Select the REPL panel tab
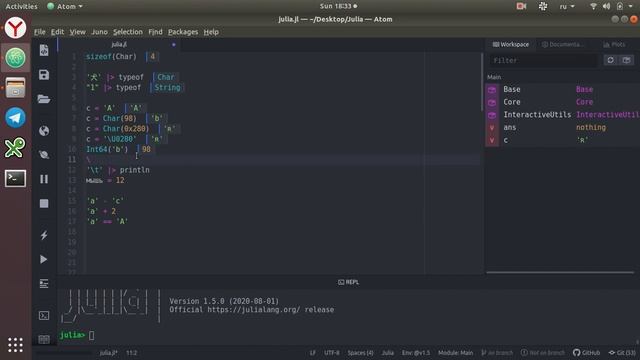 348,282
